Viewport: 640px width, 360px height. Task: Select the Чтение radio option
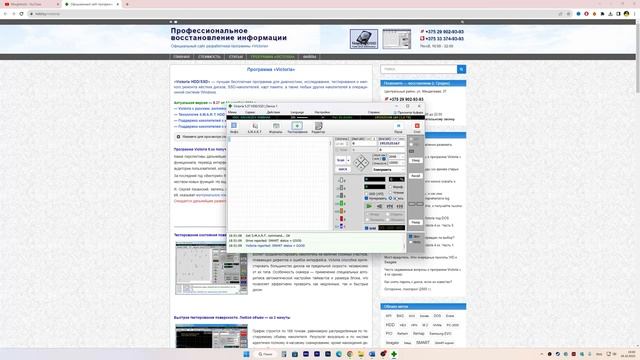(x=396, y=193)
